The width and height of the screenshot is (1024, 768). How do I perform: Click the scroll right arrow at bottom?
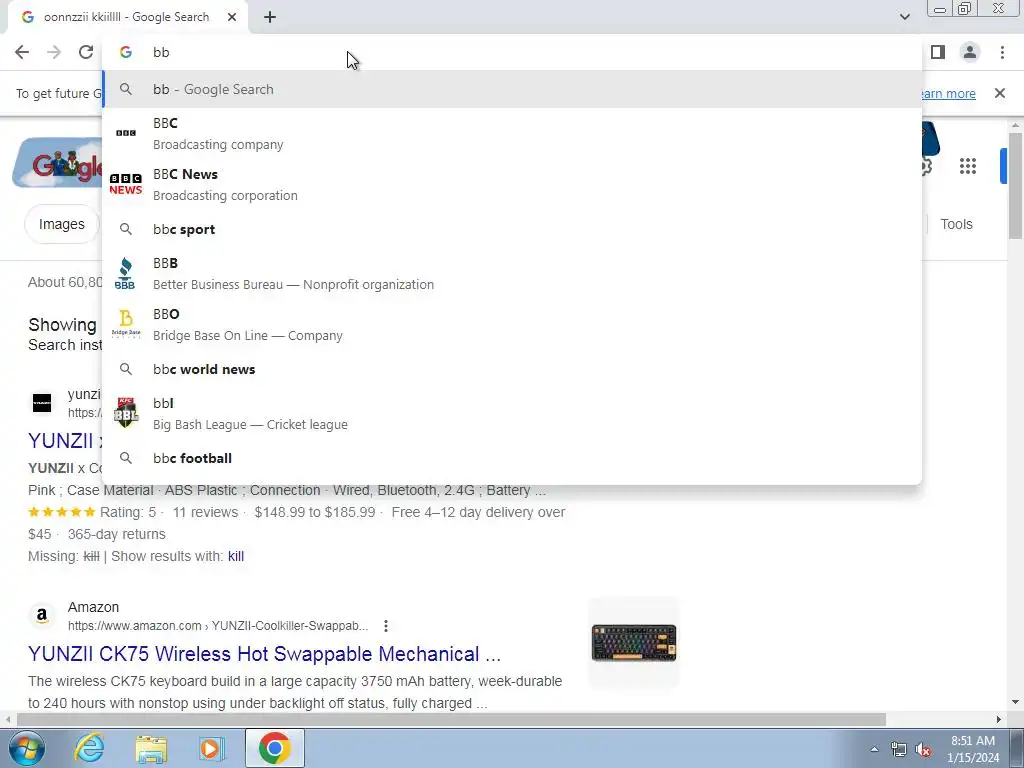[999, 719]
